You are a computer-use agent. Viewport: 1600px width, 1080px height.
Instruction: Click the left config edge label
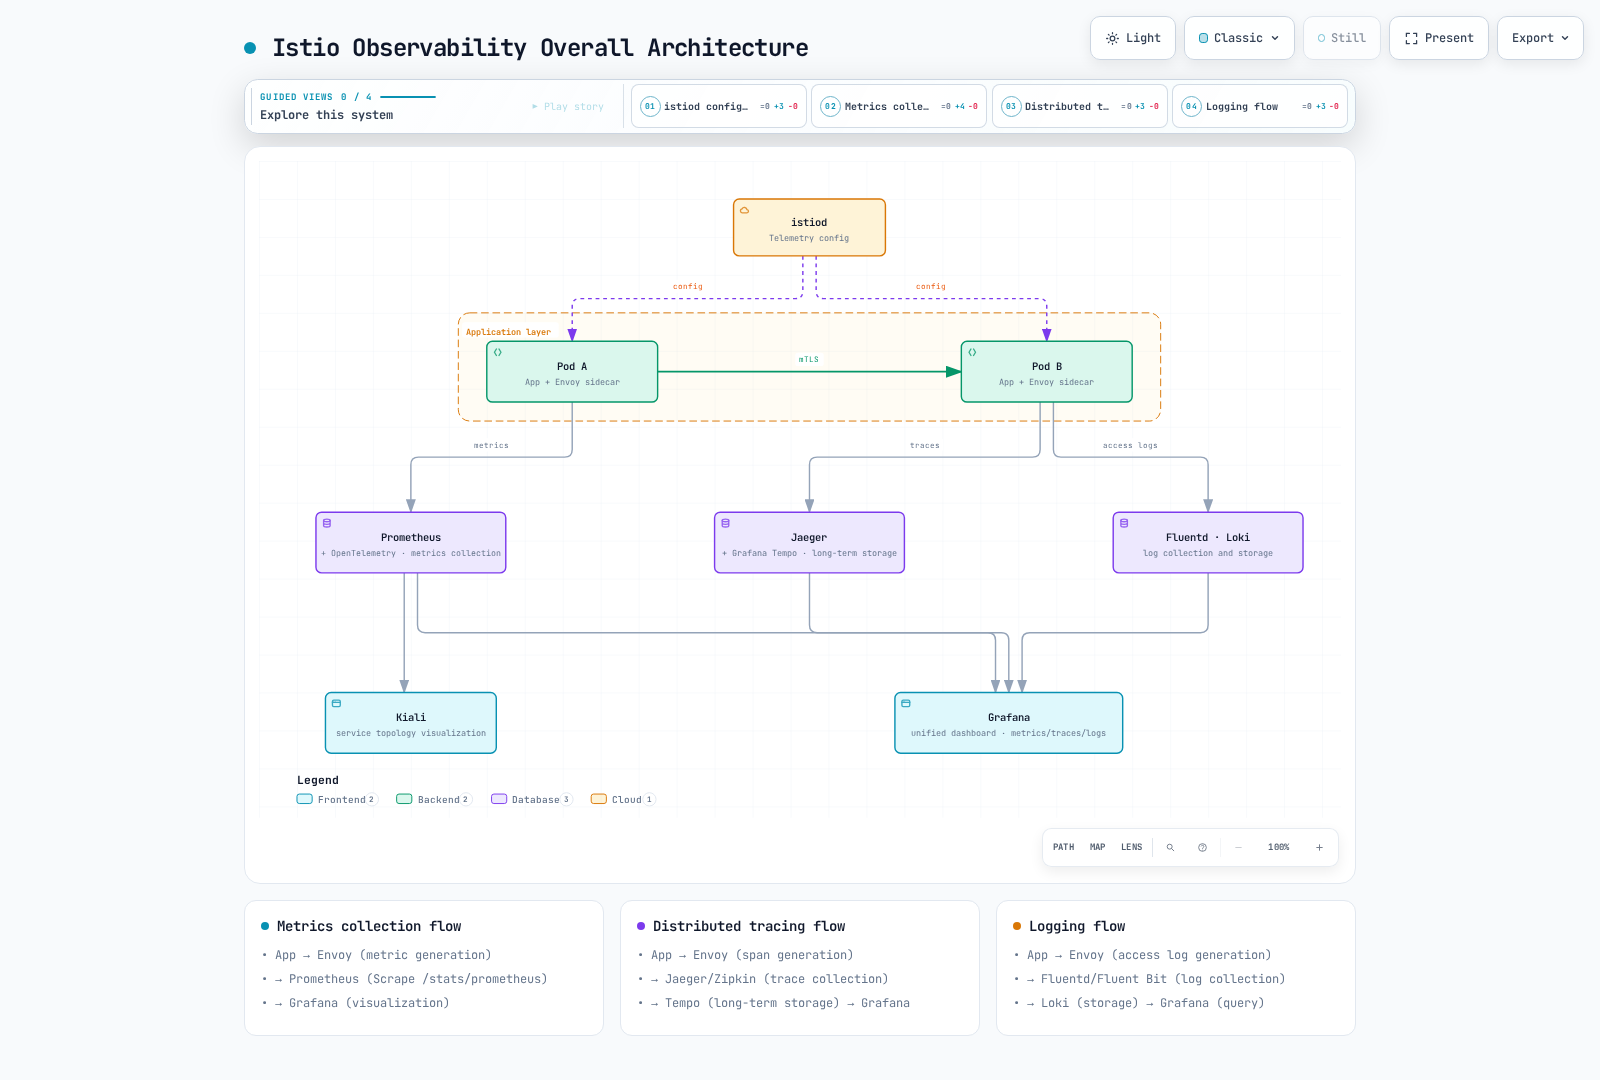[688, 286]
